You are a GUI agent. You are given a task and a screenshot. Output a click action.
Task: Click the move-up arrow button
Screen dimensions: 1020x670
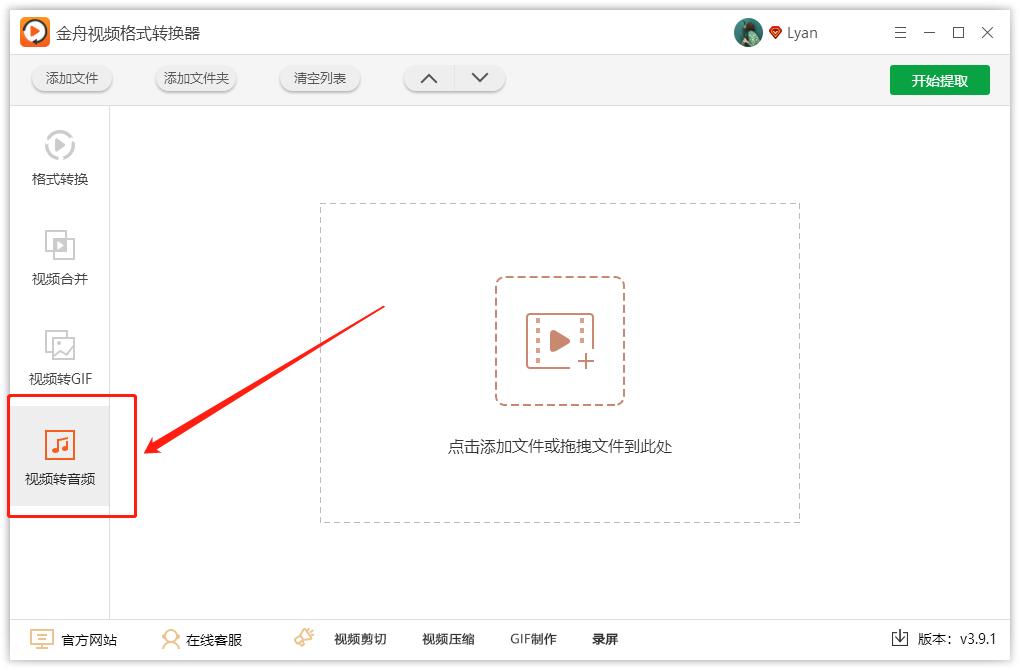428,77
